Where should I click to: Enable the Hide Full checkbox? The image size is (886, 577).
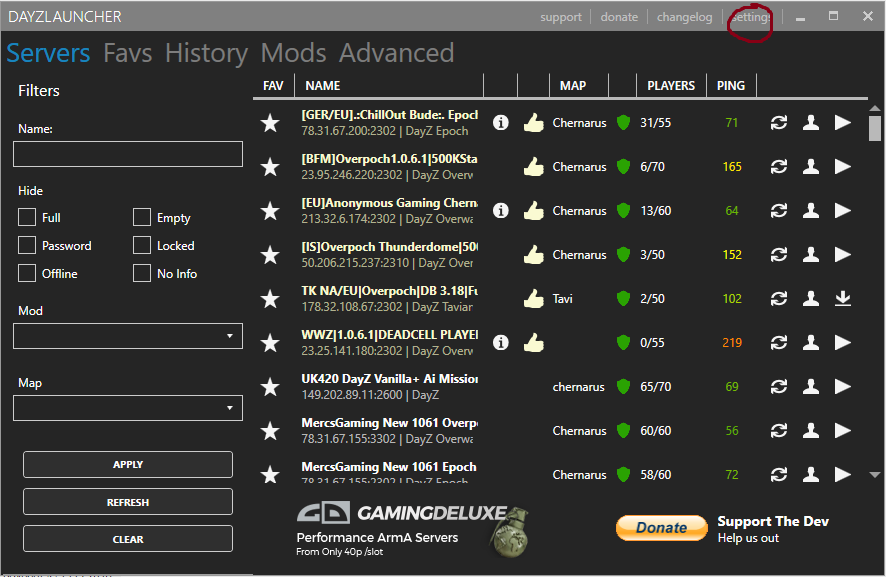(27, 218)
